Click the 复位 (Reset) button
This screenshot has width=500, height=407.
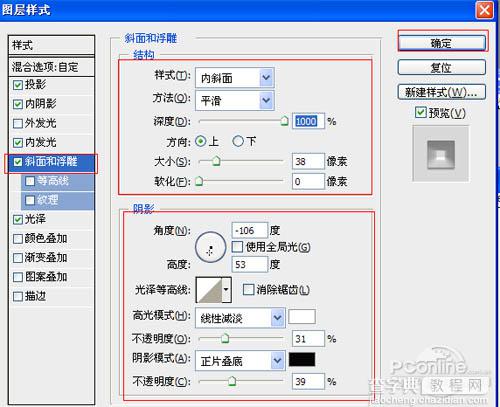[442, 67]
